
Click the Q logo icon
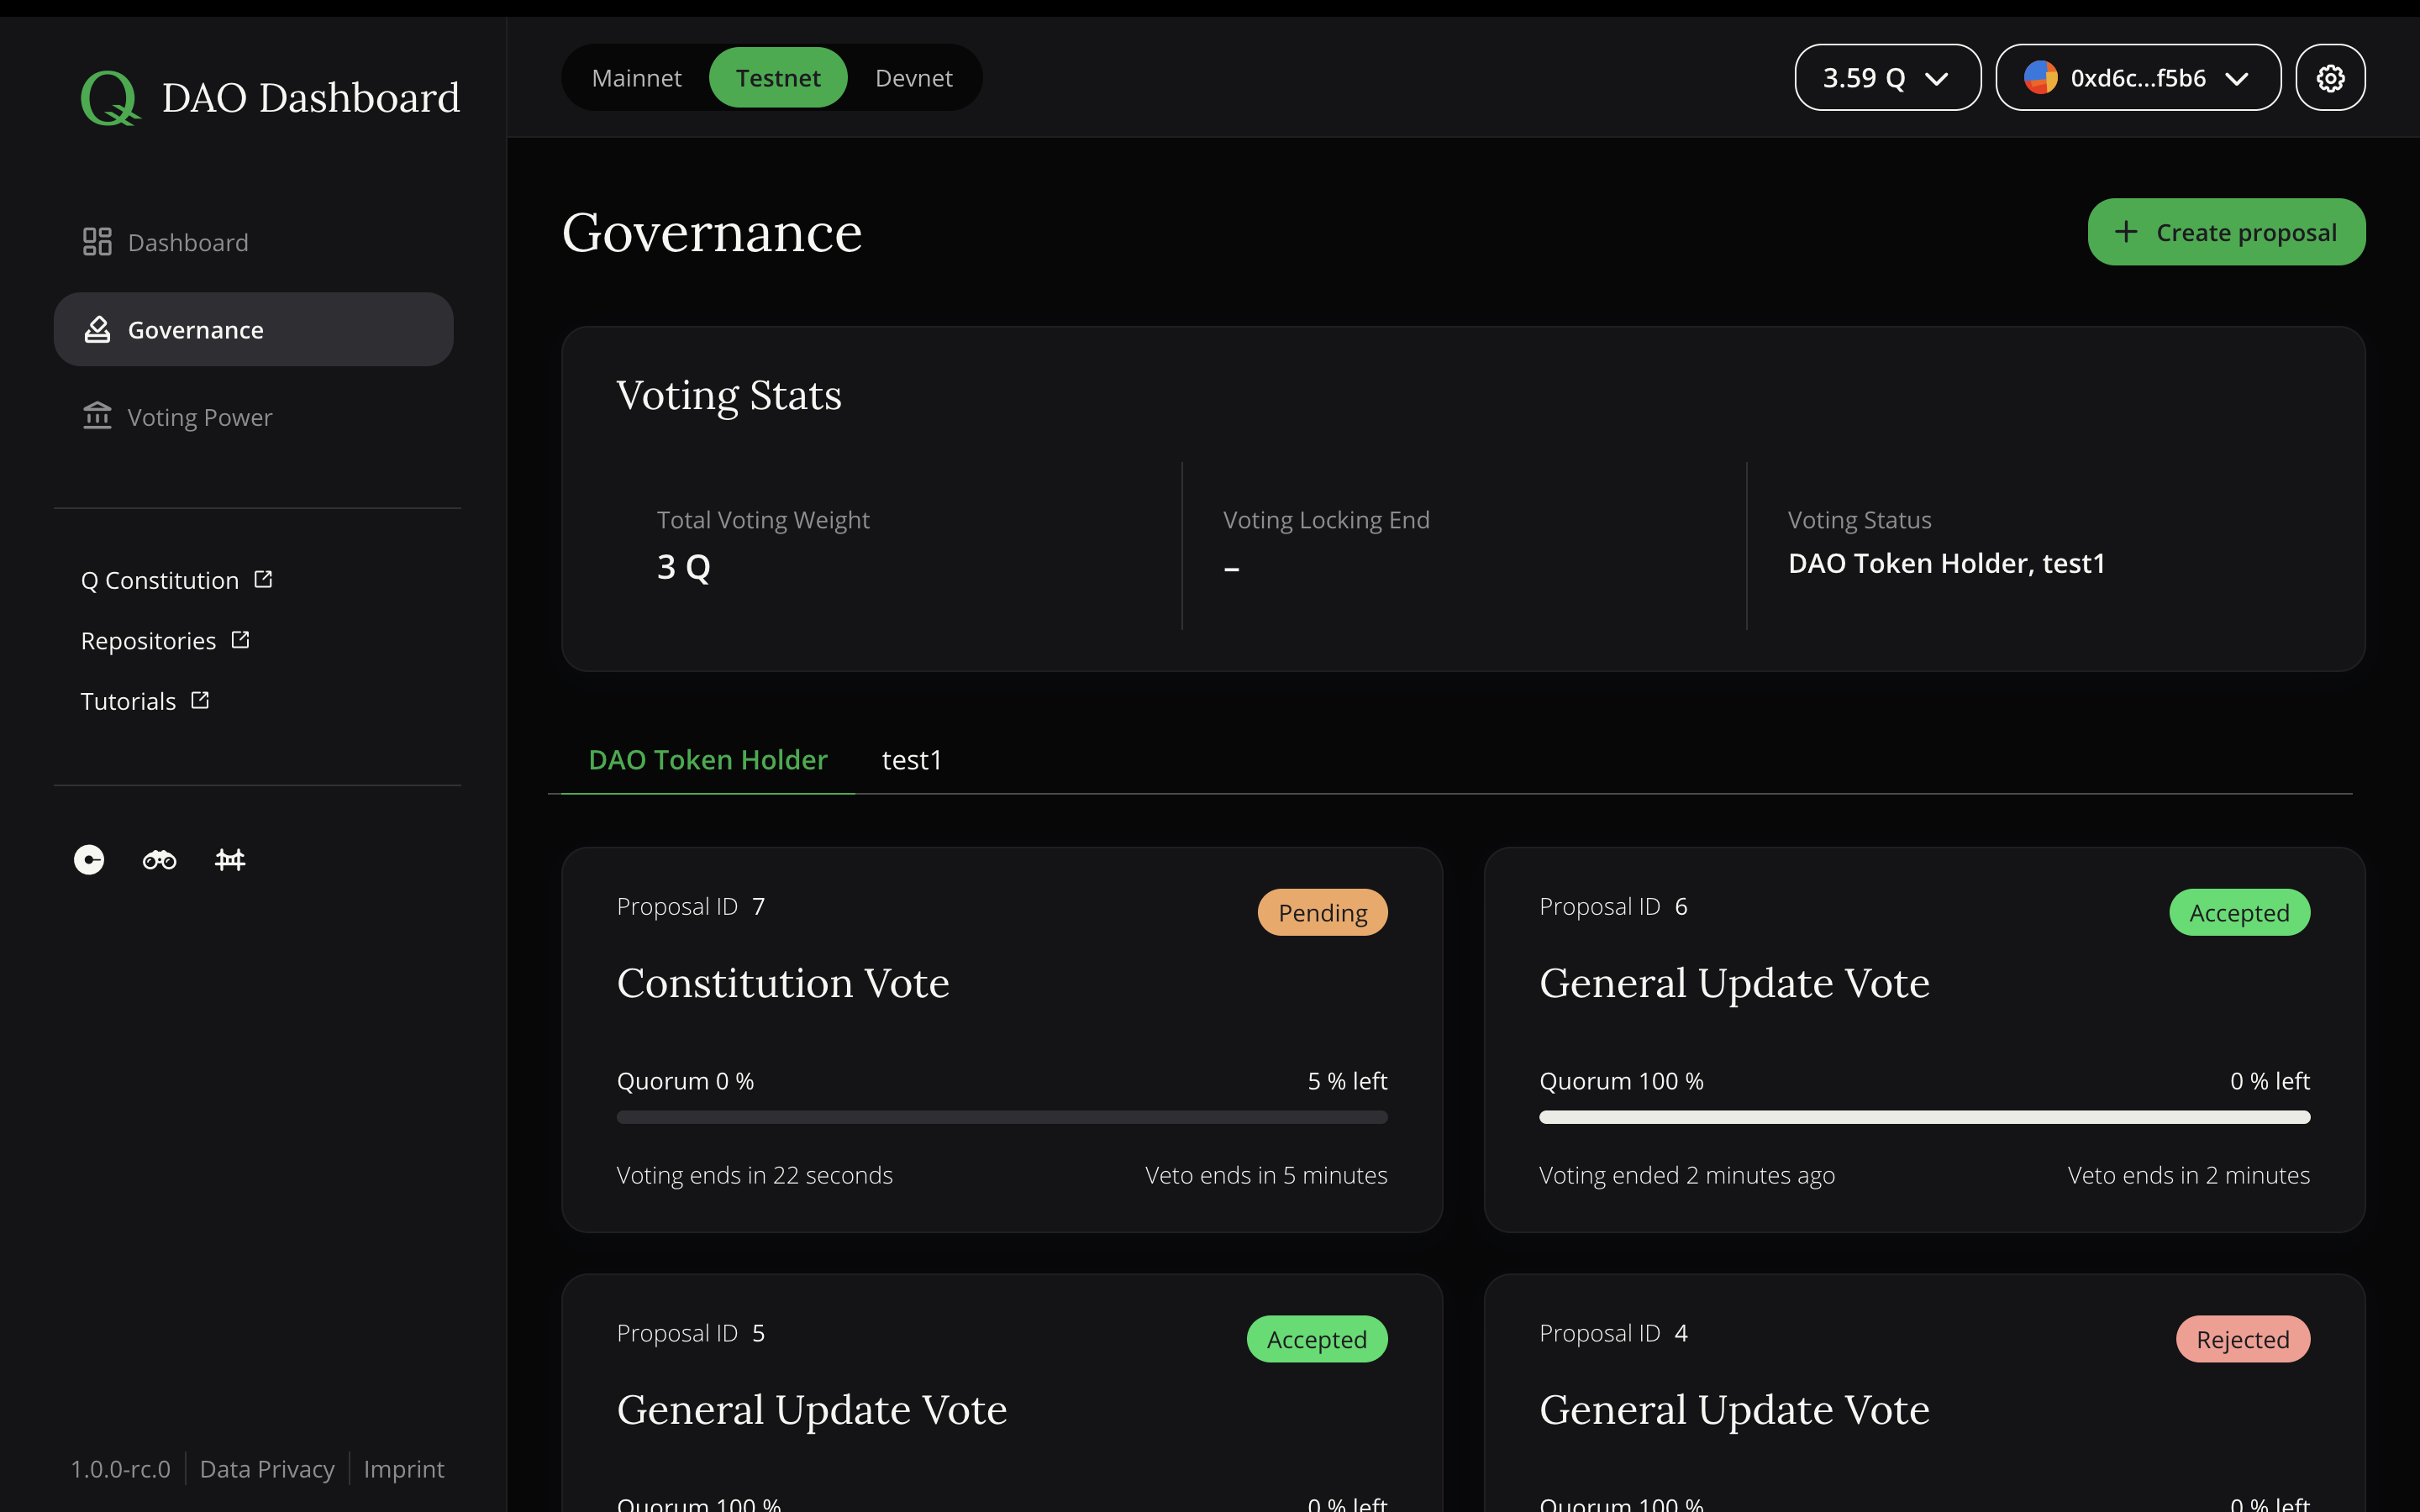pos(109,98)
